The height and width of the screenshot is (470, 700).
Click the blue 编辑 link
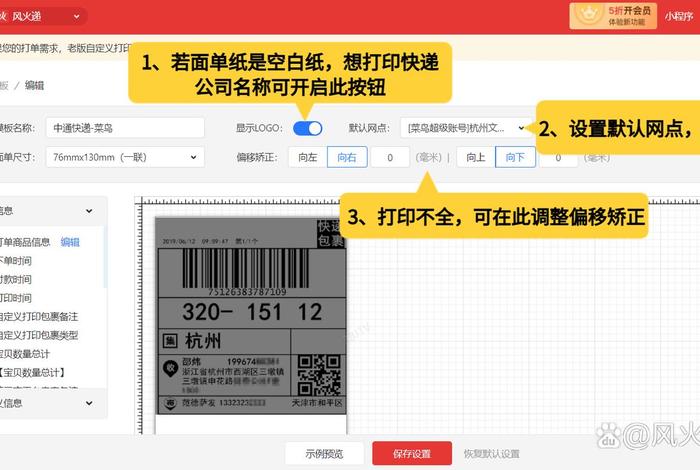tap(70, 242)
